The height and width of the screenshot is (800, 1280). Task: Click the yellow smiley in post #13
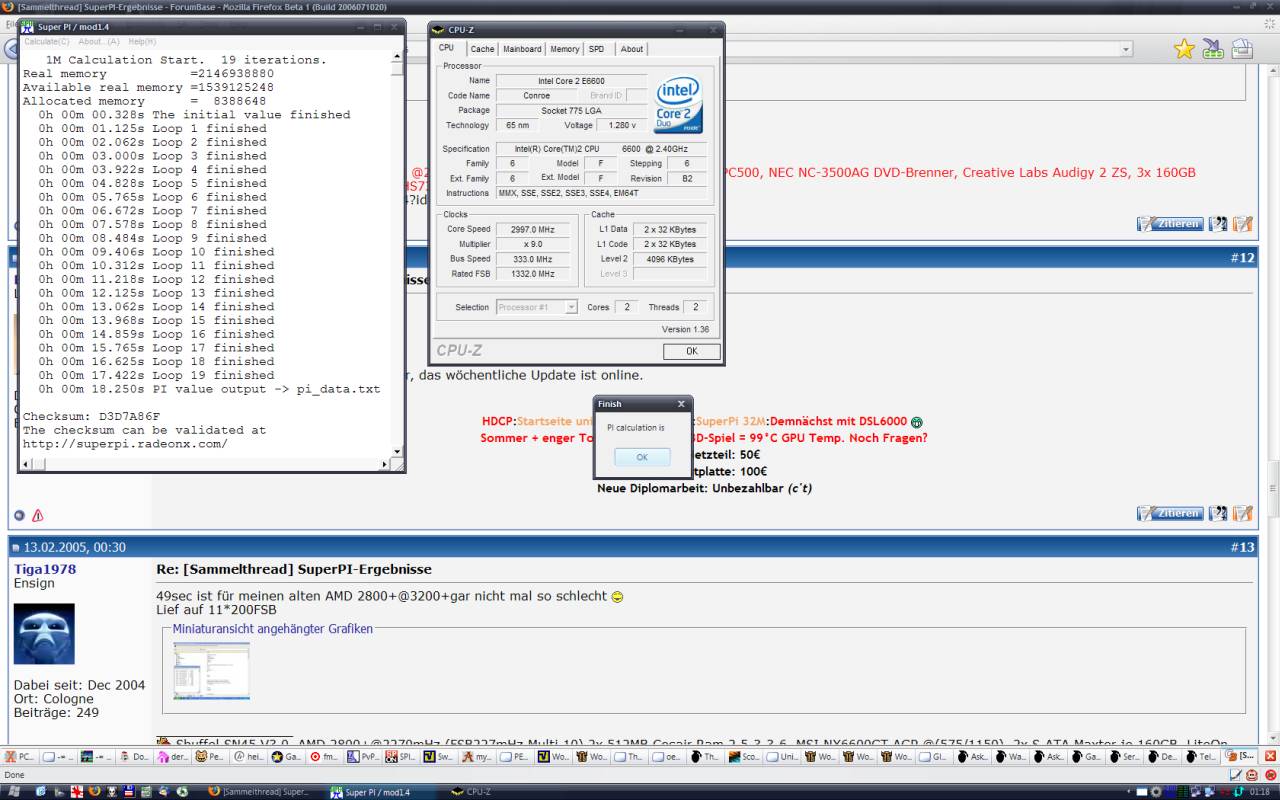617,597
